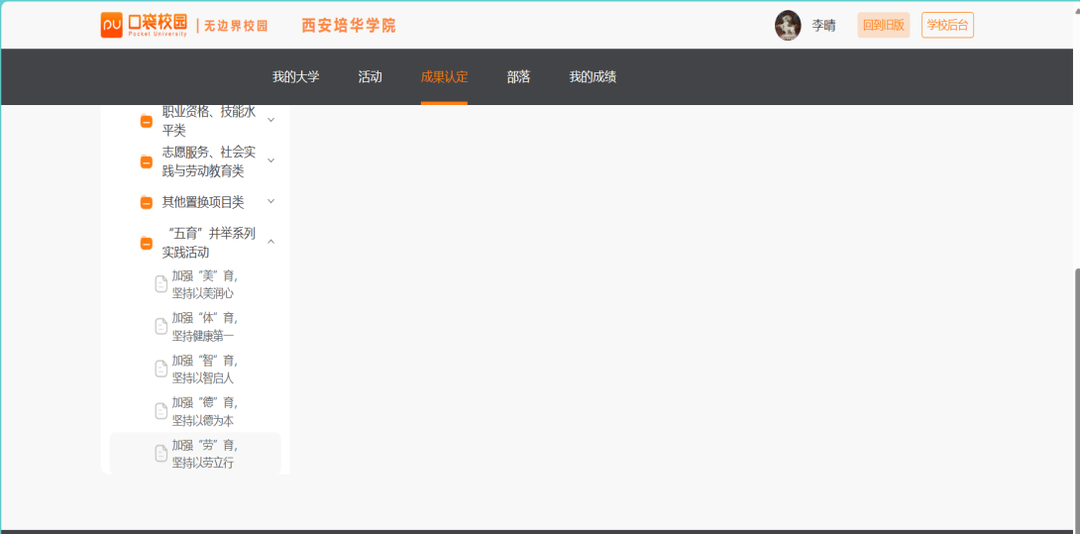Open the 我的大学 navigation tab
1080x534 pixels.
coord(296,77)
